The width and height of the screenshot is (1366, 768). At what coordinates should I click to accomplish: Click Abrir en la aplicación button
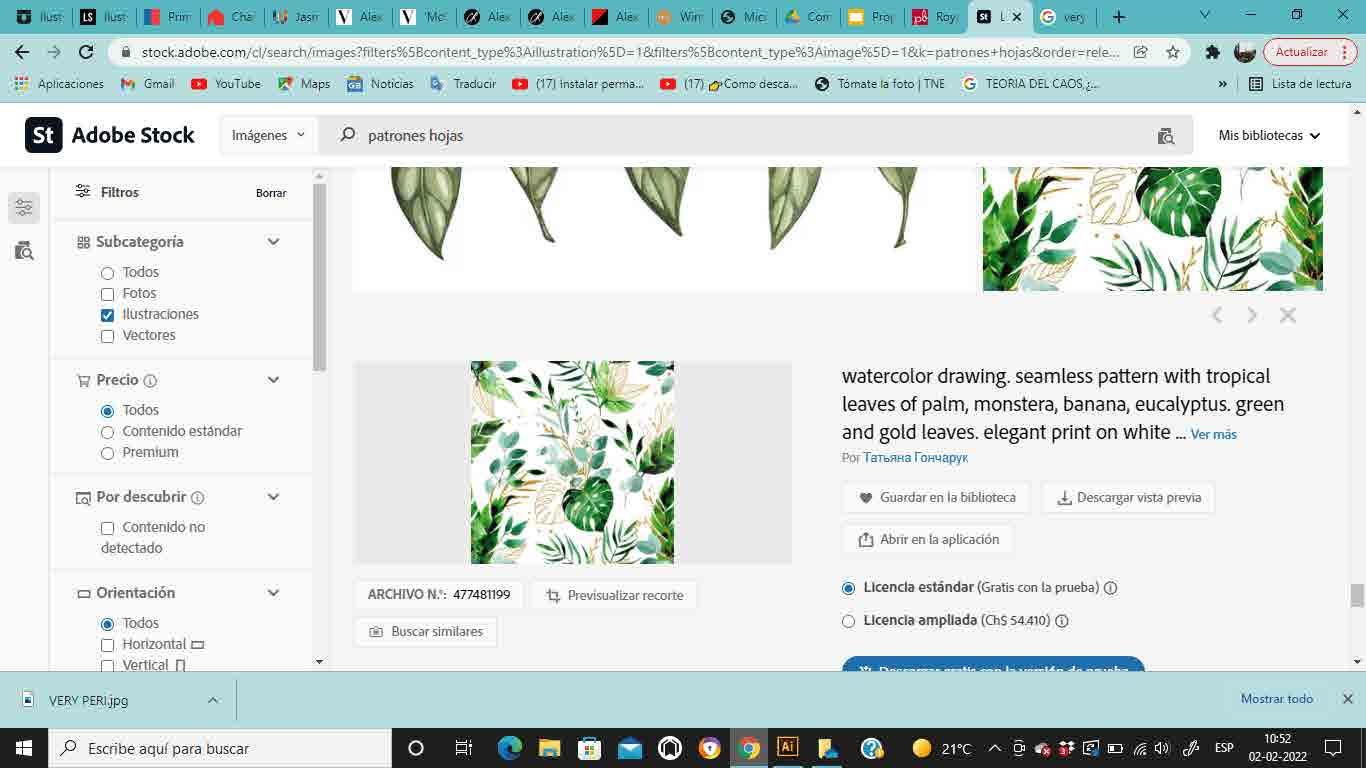[x=928, y=540]
